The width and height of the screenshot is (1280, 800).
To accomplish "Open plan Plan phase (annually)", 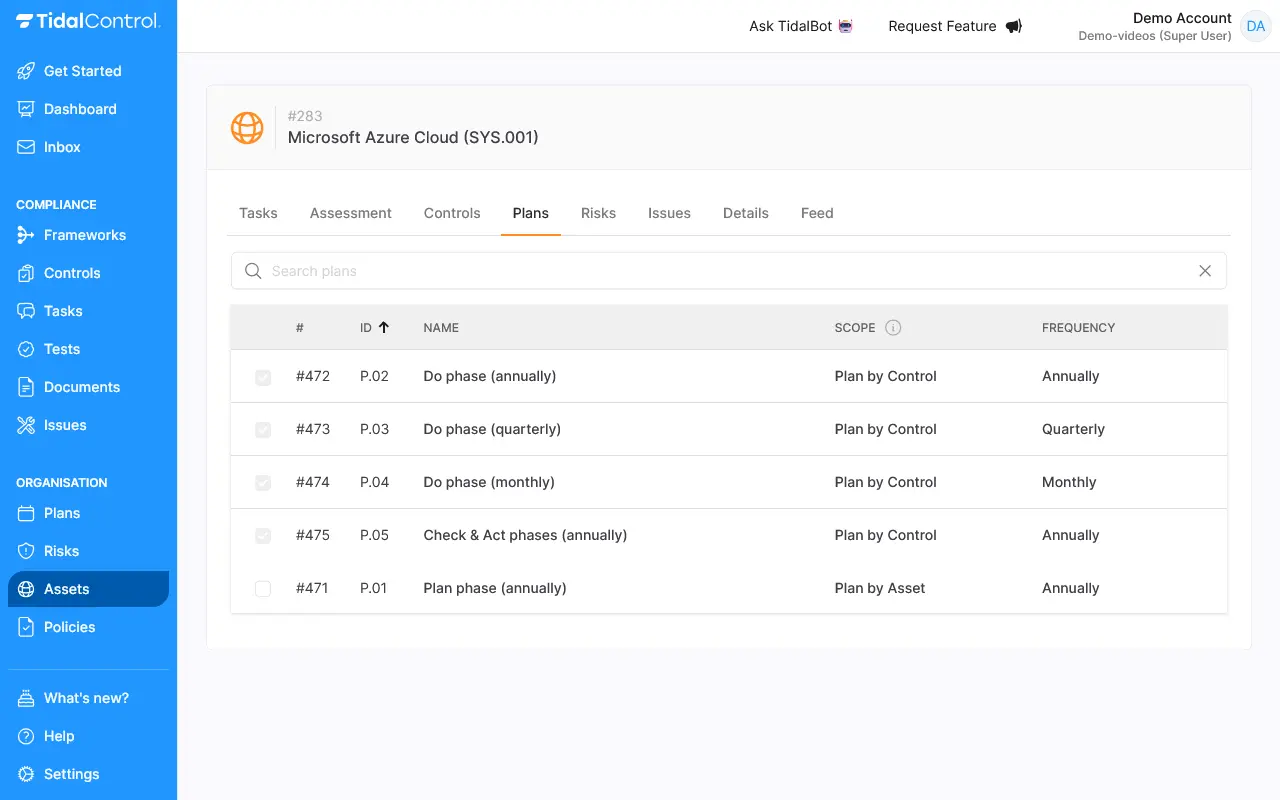I will [x=495, y=588].
